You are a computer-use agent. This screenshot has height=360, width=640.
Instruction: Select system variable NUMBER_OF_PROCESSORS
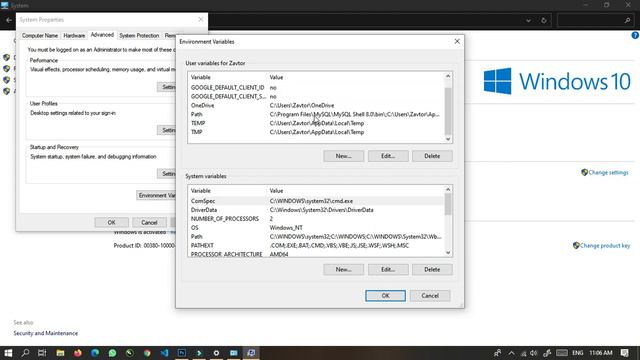316,219
